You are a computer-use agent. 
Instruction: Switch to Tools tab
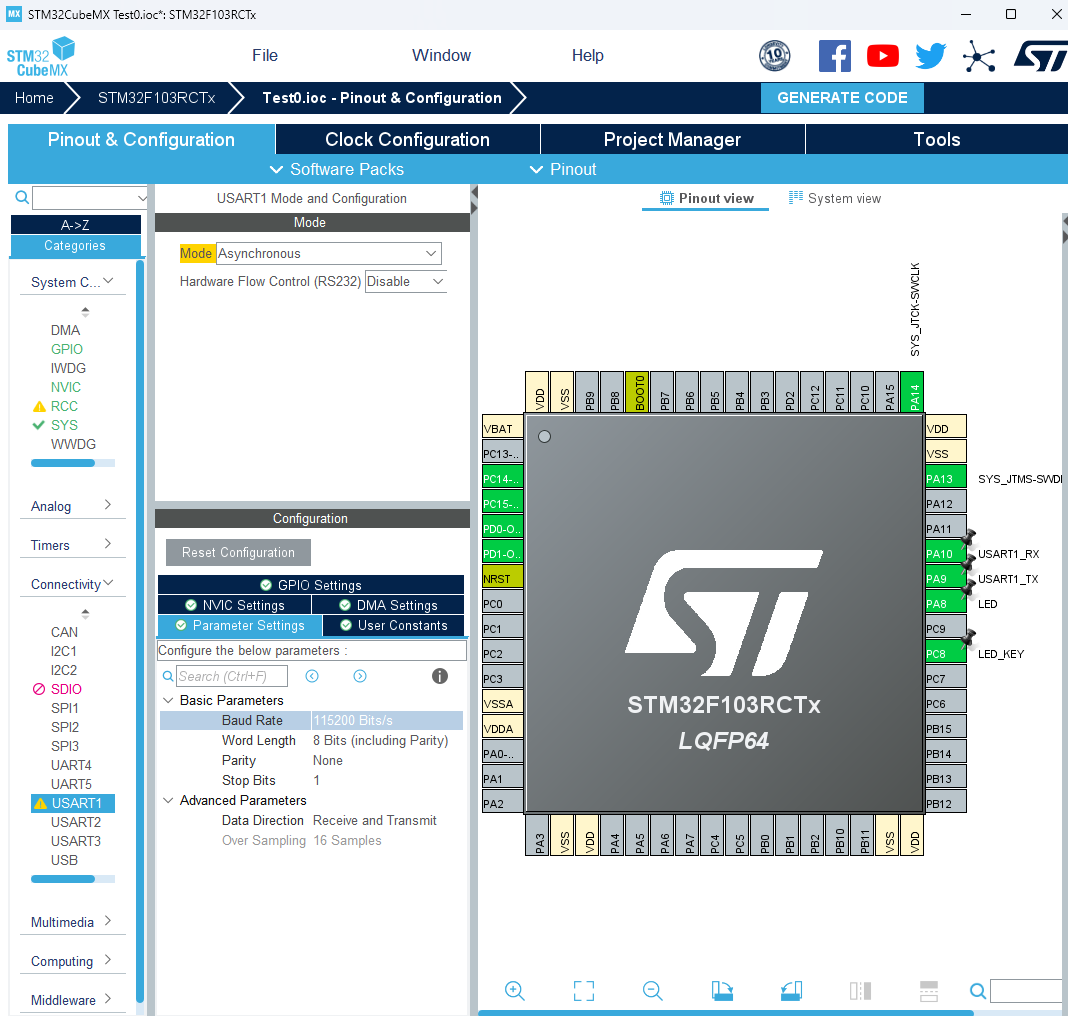tap(937, 139)
